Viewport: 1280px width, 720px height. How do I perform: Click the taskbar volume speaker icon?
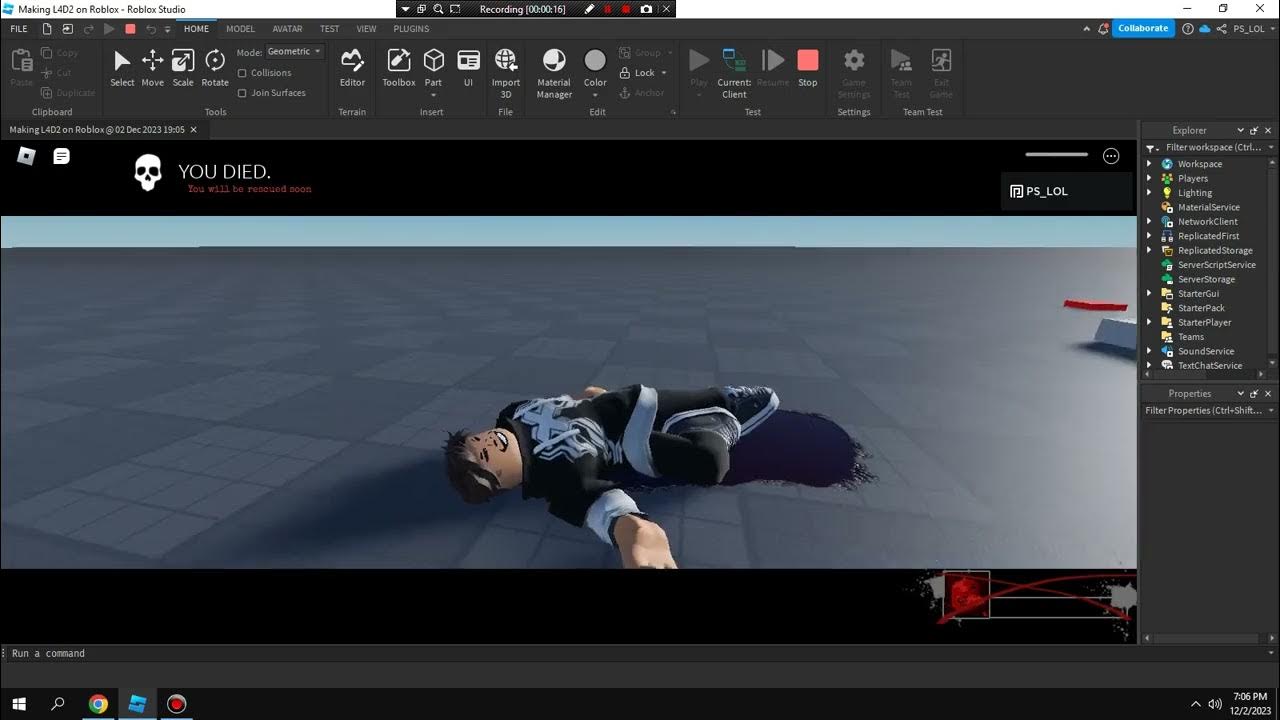coord(1215,704)
